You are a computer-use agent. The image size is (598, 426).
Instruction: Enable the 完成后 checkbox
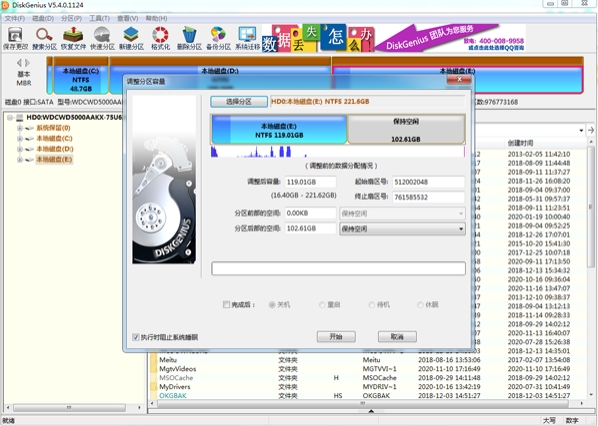pyautogui.click(x=226, y=304)
